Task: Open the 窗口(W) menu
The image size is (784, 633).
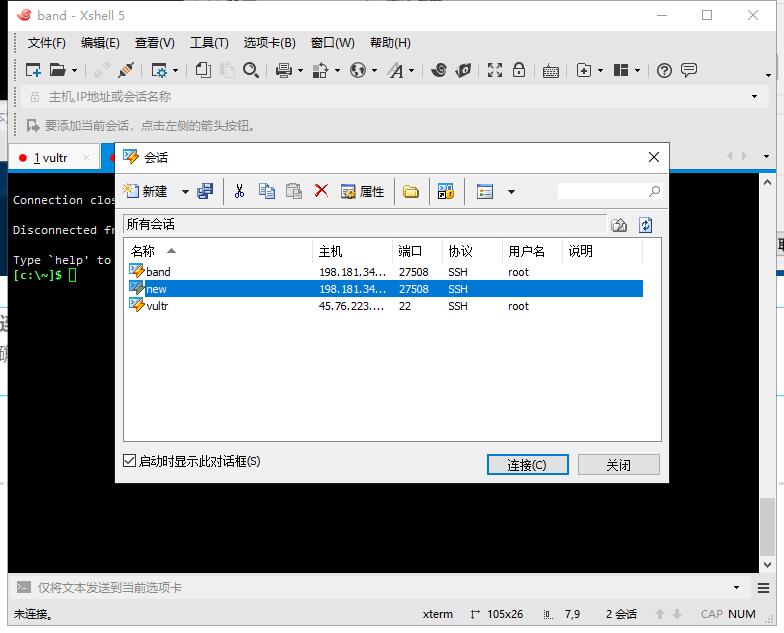Action: point(332,43)
